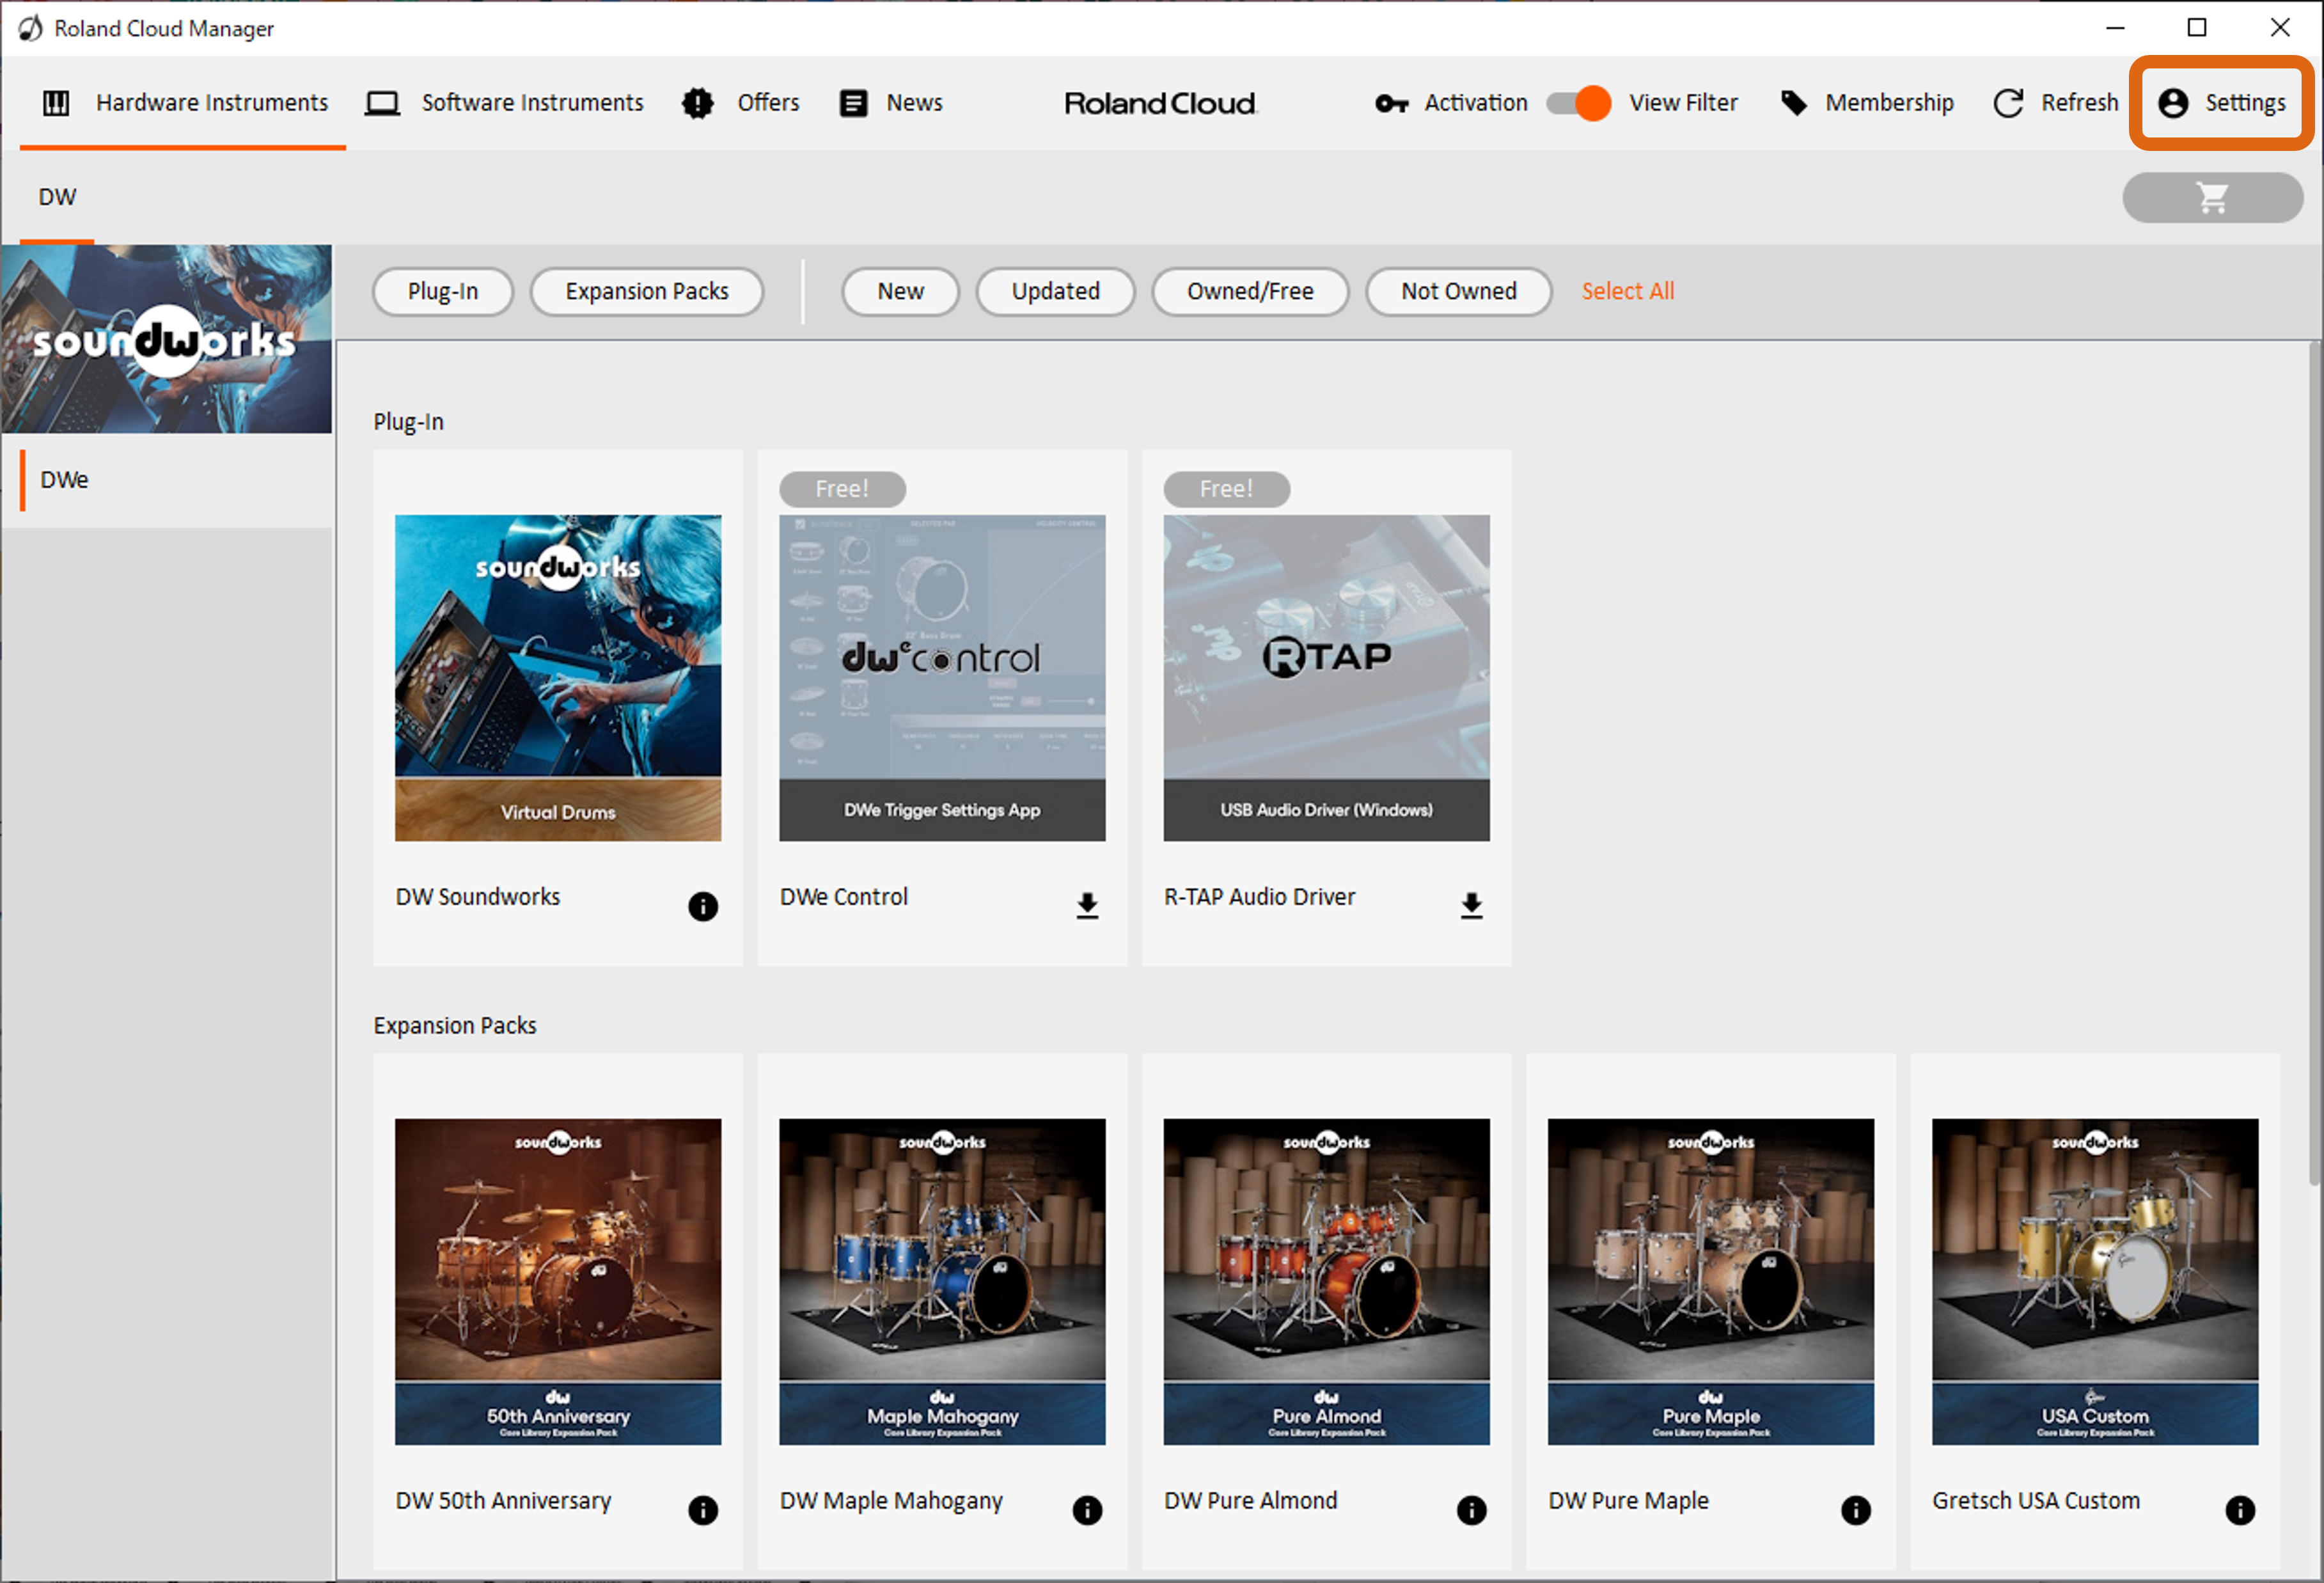This screenshot has width=2324, height=1583.
Task: Open the DW Pure Maple thumbnail
Action: pyautogui.click(x=1710, y=1281)
